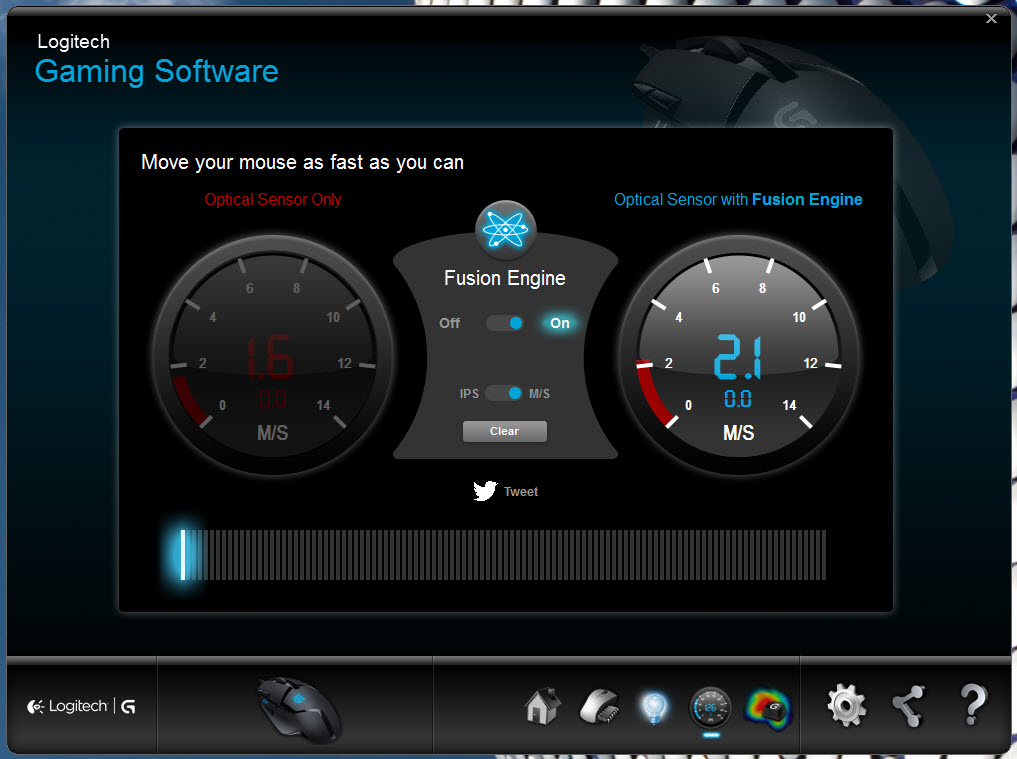Click the glowing "On" label
Image resolution: width=1017 pixels, height=759 pixels.
560,323
